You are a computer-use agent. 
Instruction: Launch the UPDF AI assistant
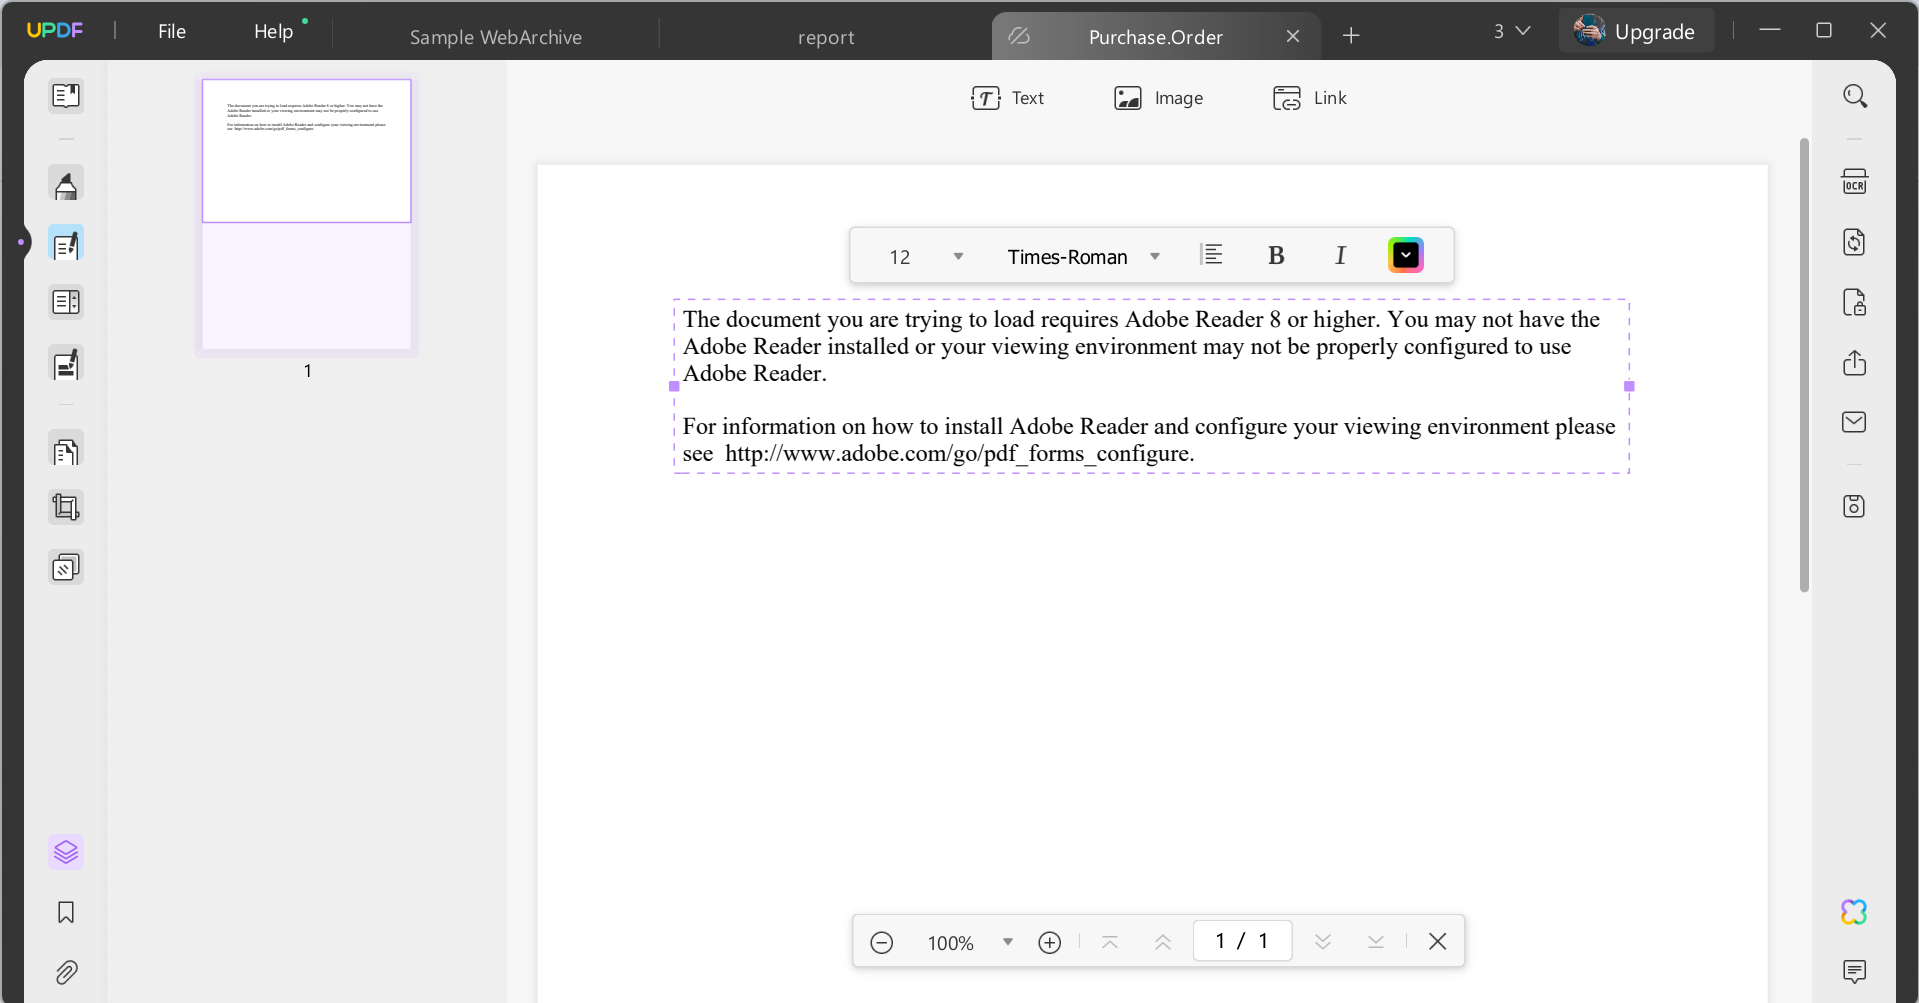(1852, 912)
